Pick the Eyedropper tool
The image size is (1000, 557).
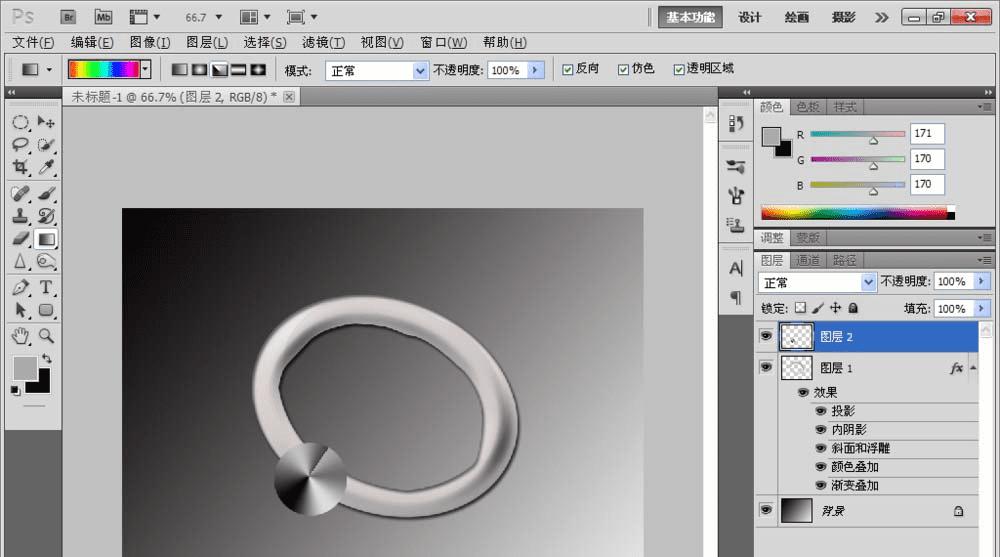pyautogui.click(x=46, y=168)
